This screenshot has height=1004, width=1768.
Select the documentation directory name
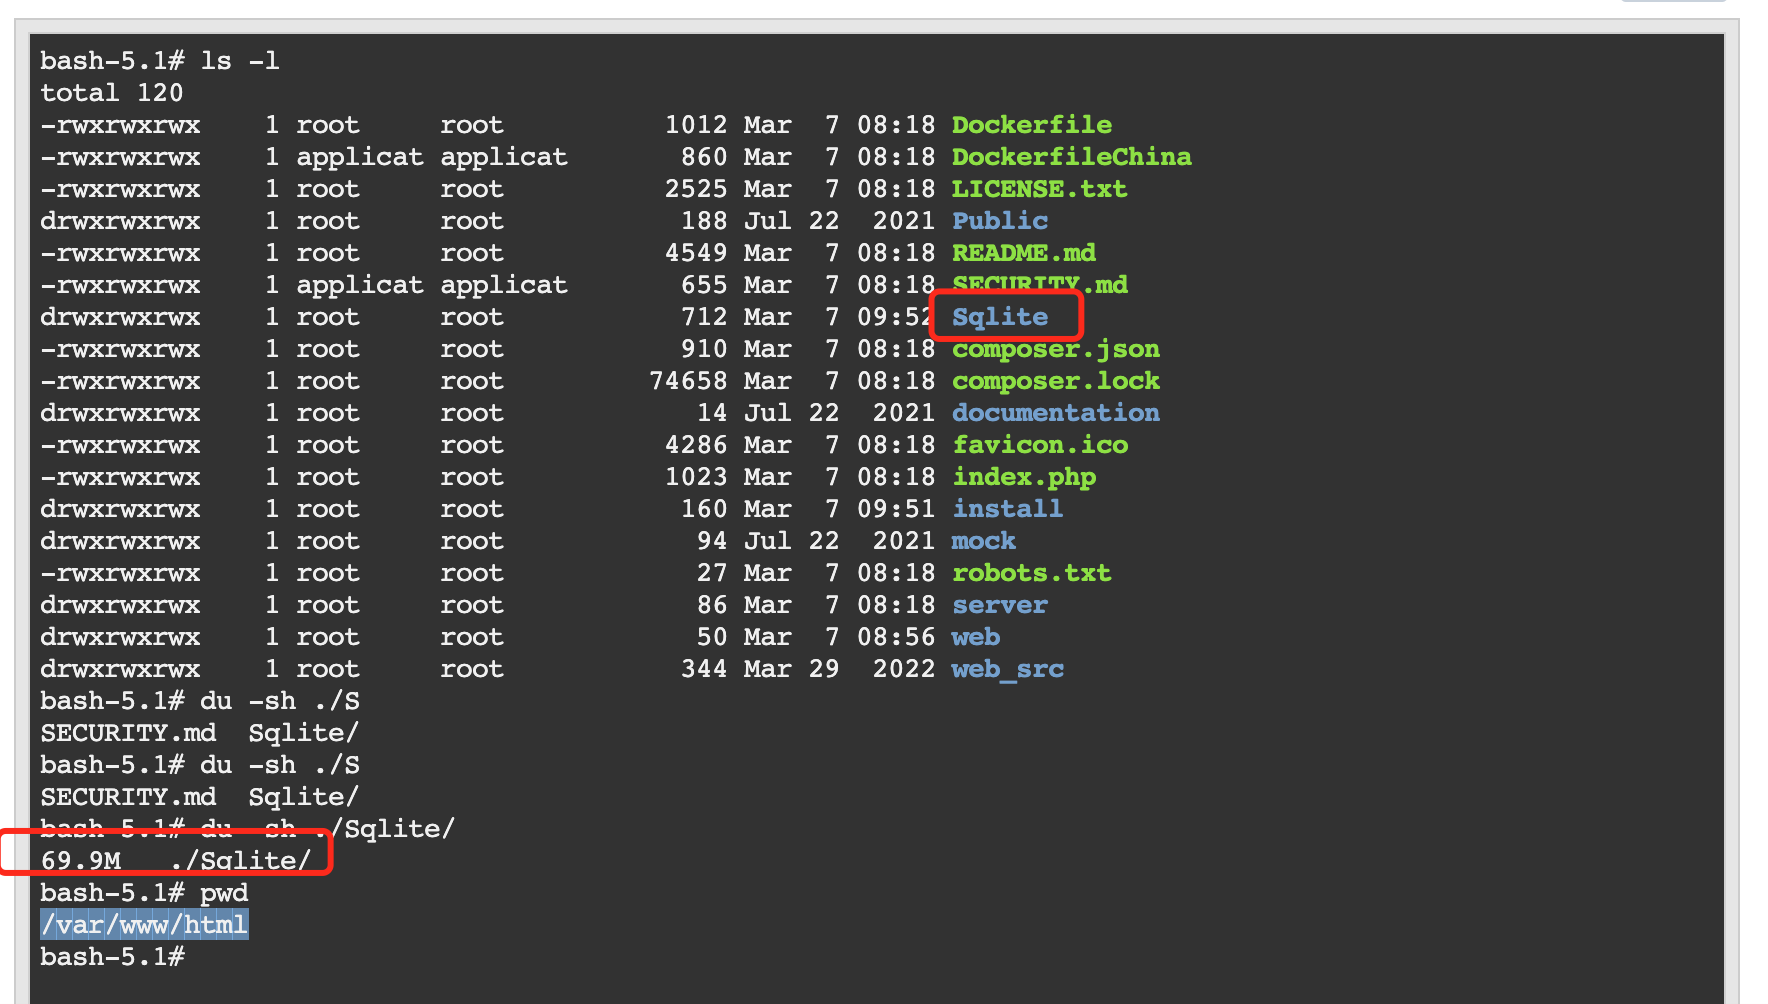(1056, 412)
